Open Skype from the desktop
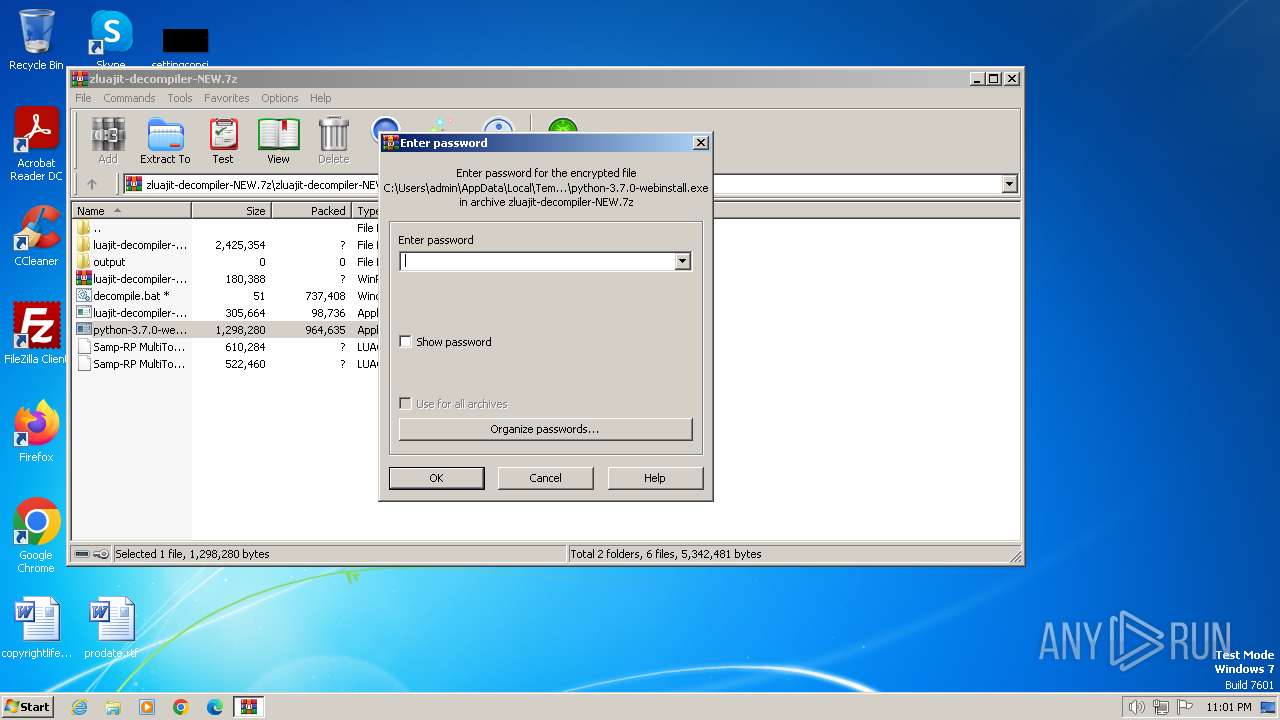Viewport: 1280px width, 720px height. (110, 40)
